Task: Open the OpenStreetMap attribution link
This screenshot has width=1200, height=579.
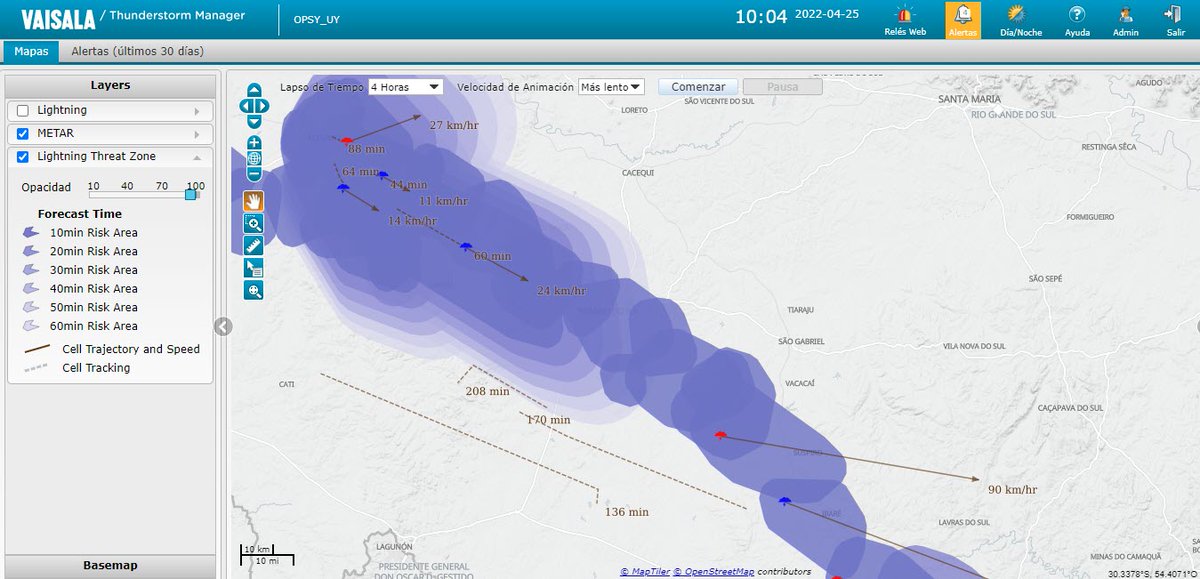Action: pyautogui.click(x=714, y=571)
